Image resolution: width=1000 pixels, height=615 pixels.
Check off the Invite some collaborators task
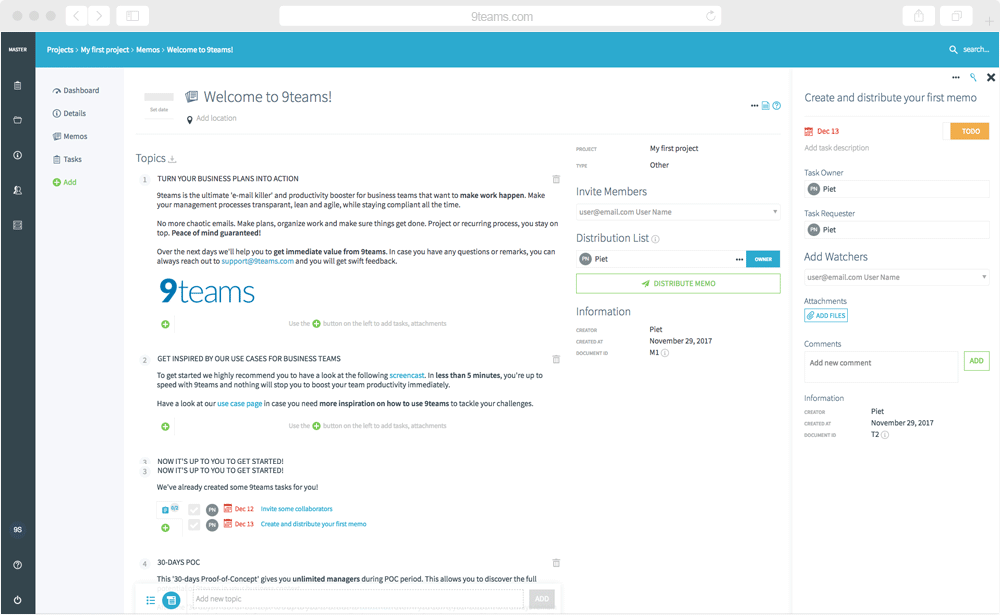coord(194,509)
